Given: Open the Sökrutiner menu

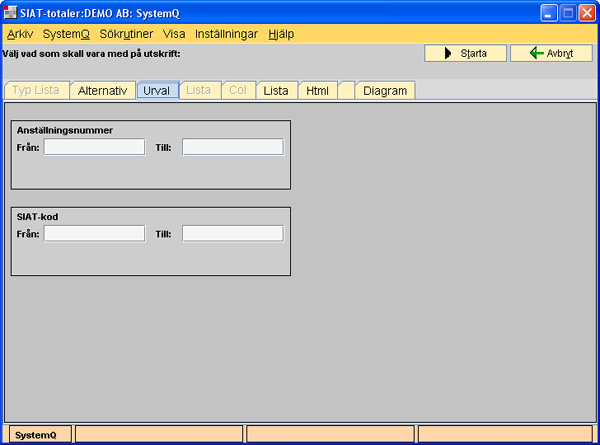Looking at the screenshot, I should (x=126, y=33).
